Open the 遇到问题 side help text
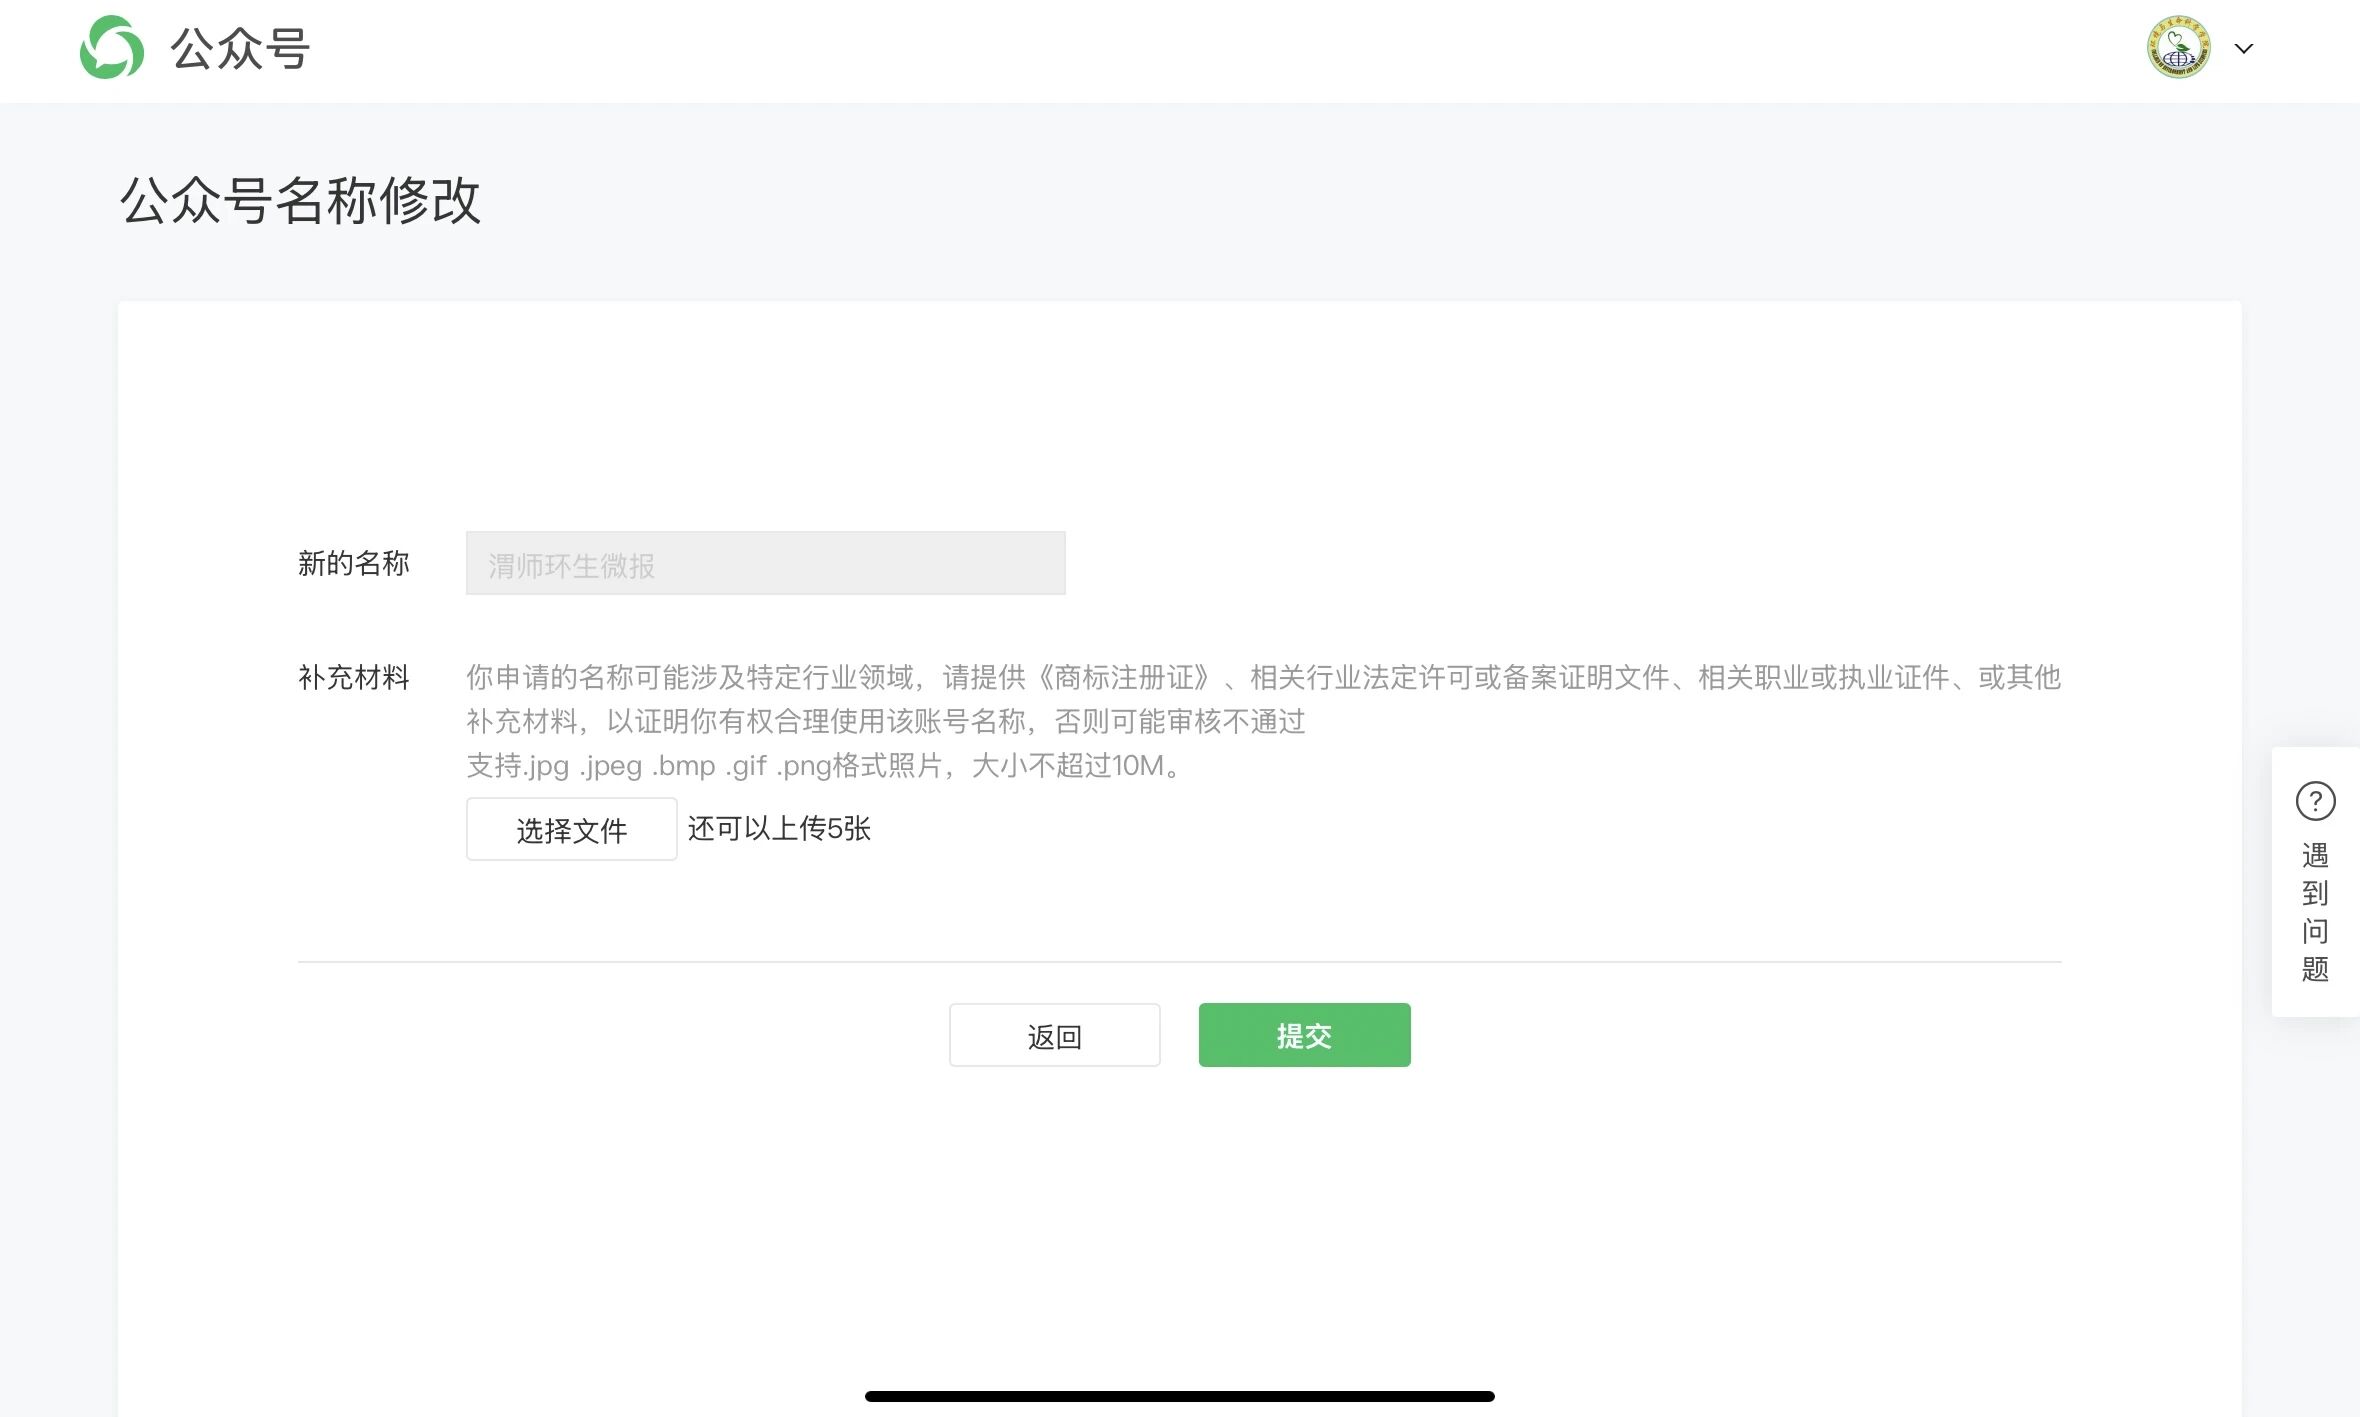2360x1417 pixels. coord(2315,912)
